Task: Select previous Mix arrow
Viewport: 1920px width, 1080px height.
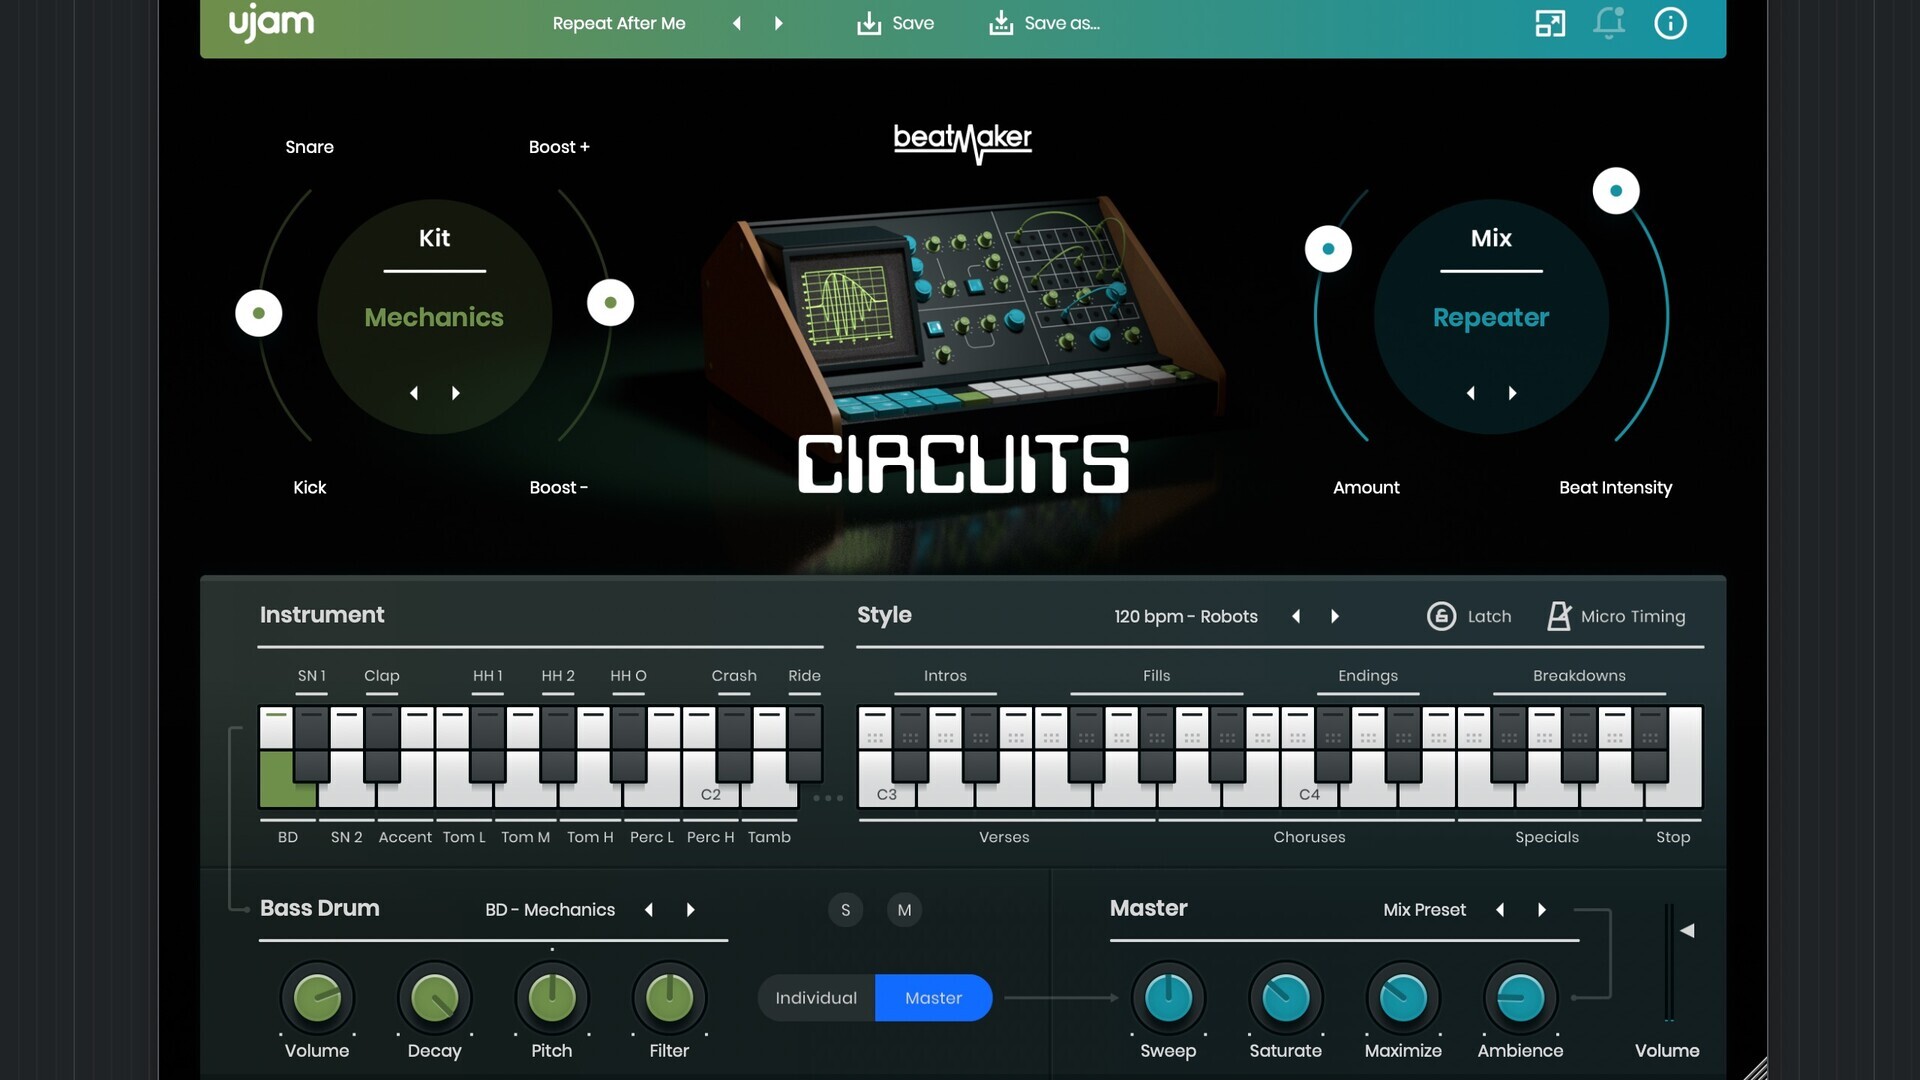Action: pos(1471,393)
